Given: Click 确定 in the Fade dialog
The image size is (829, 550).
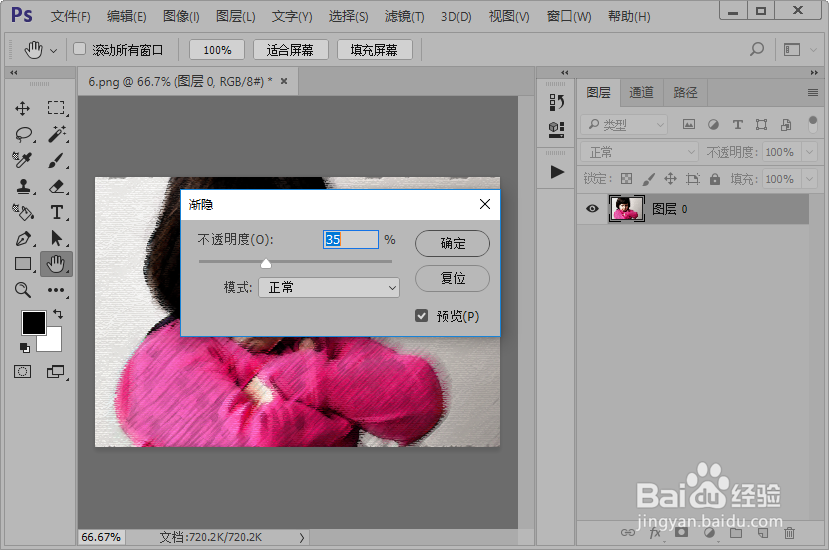Looking at the screenshot, I should [x=453, y=243].
